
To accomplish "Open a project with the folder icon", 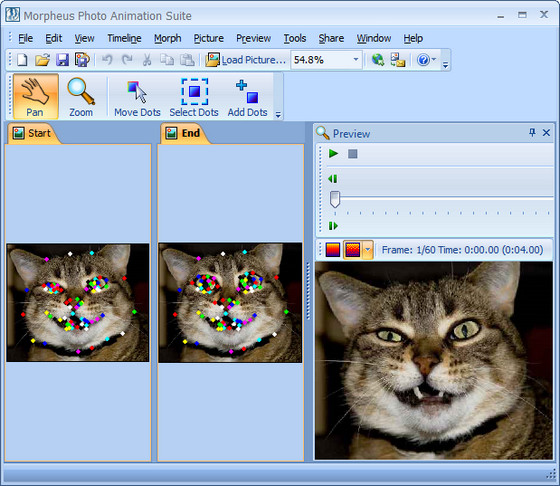I will pos(42,60).
